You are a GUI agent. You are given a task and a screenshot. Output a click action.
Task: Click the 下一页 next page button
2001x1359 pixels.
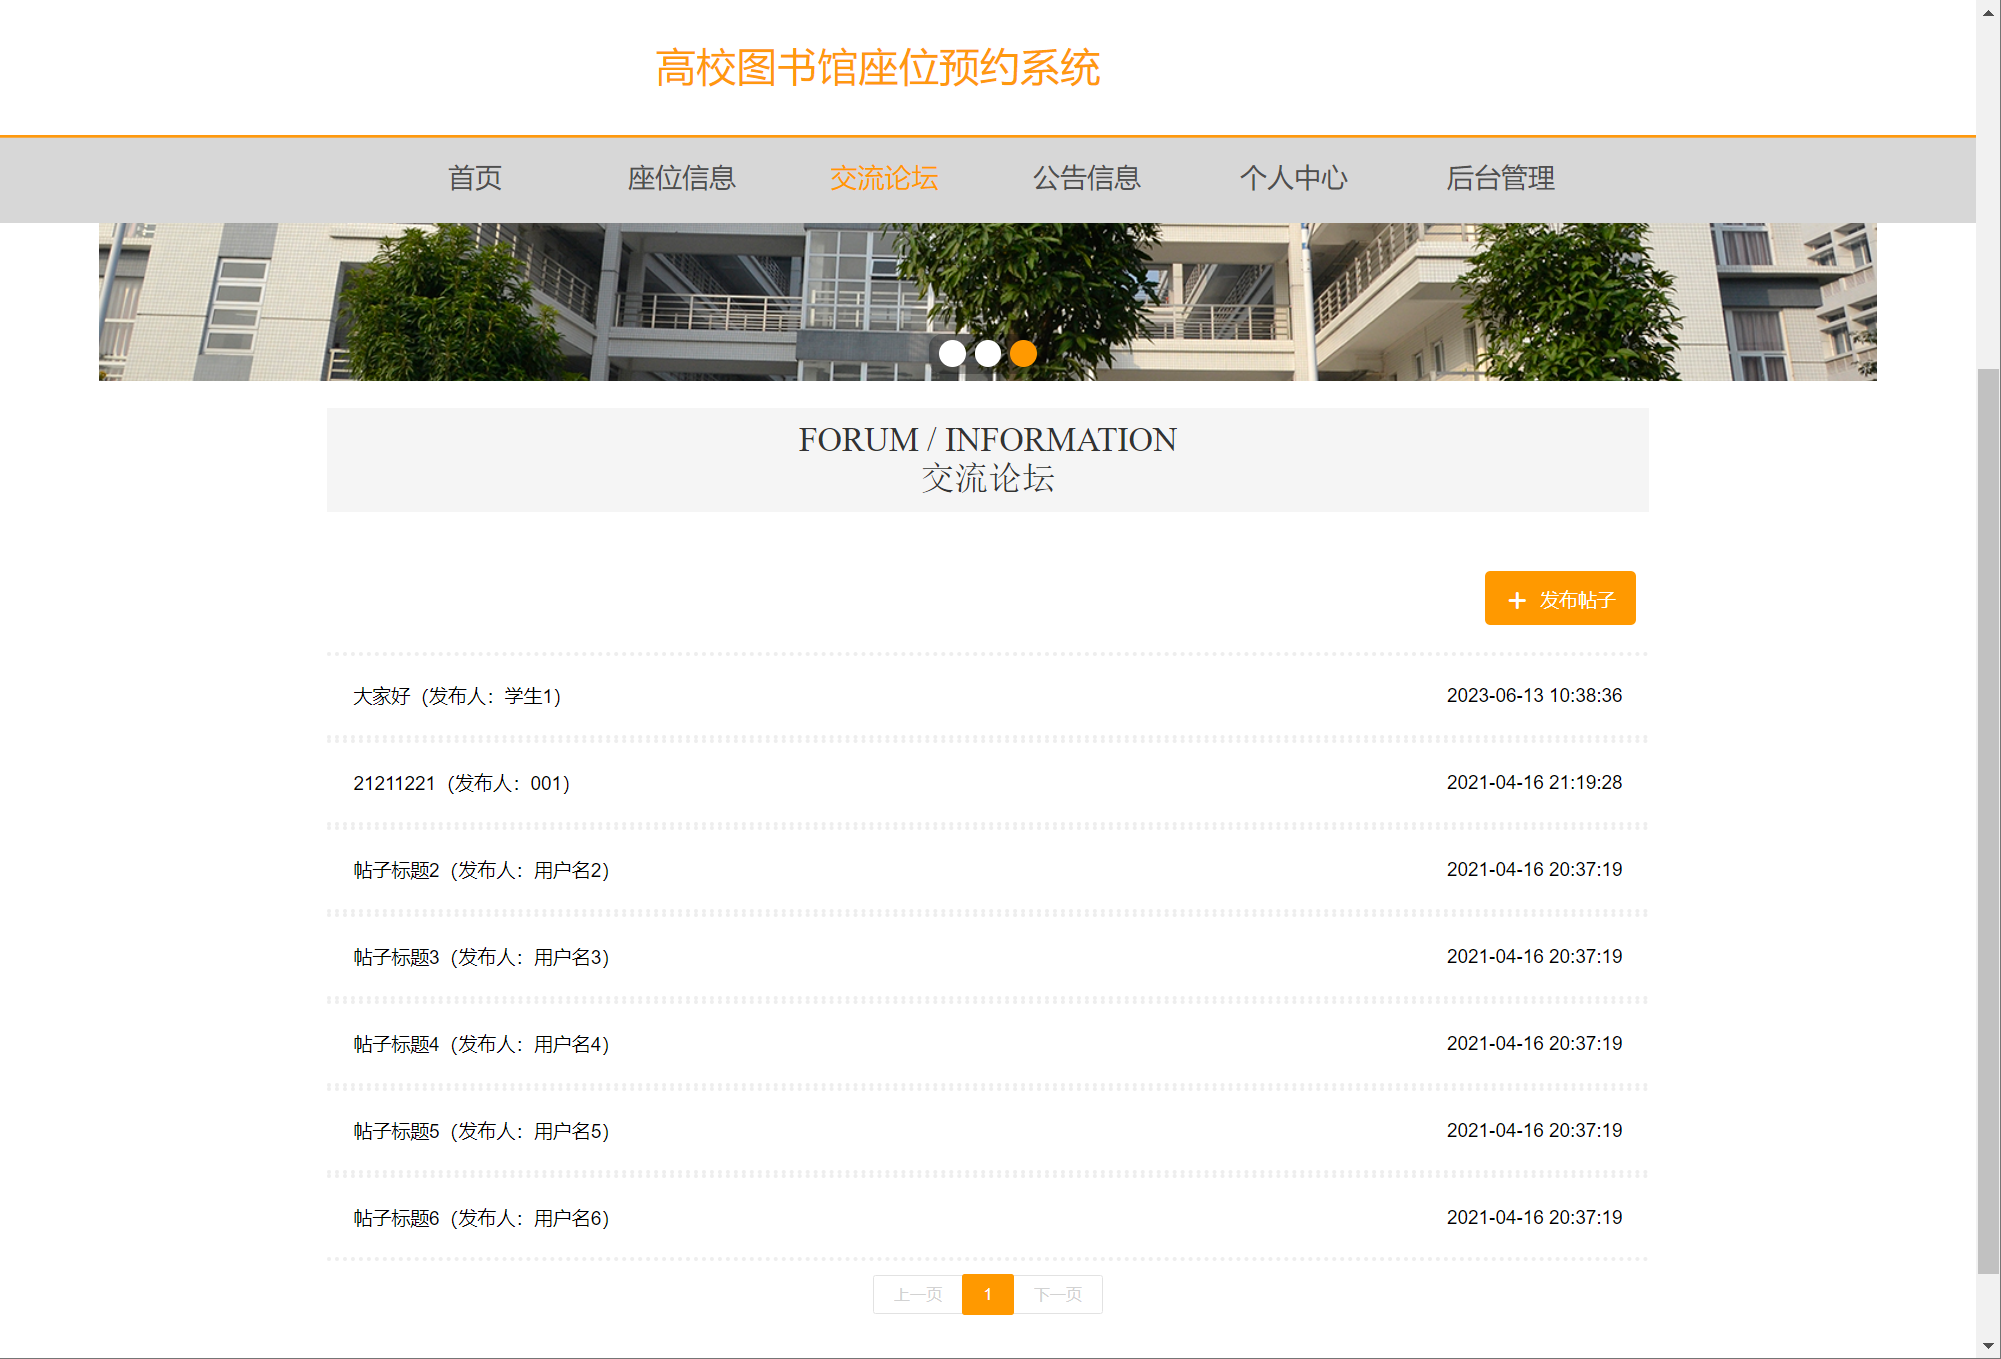1058,1294
